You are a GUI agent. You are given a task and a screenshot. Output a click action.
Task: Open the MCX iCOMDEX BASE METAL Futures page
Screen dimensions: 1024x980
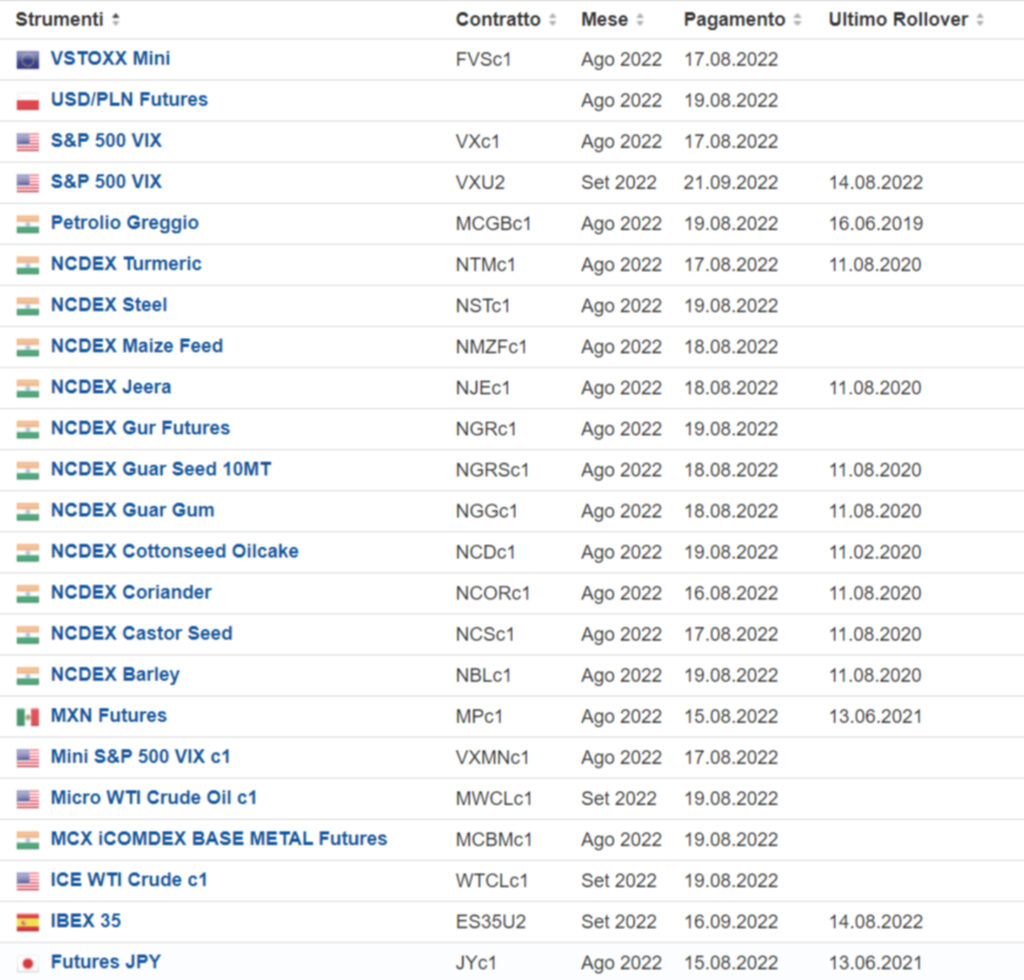pyautogui.click(x=218, y=839)
